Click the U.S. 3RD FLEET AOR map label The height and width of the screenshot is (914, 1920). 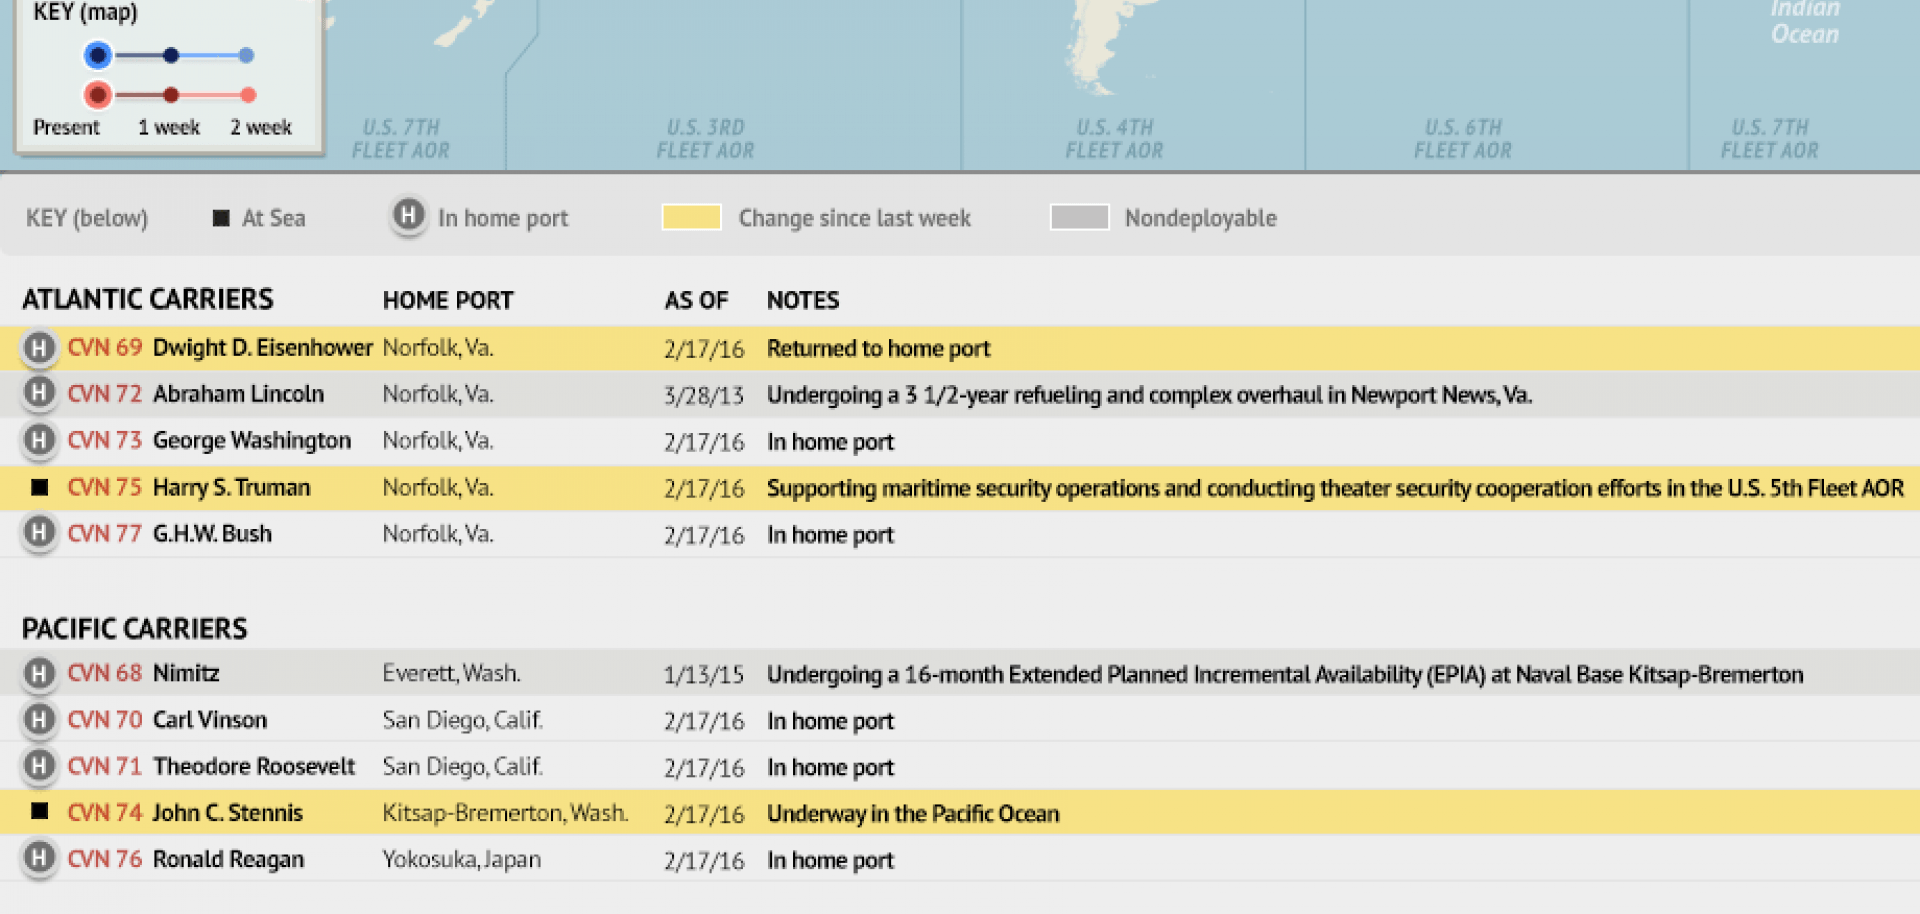[x=705, y=139]
